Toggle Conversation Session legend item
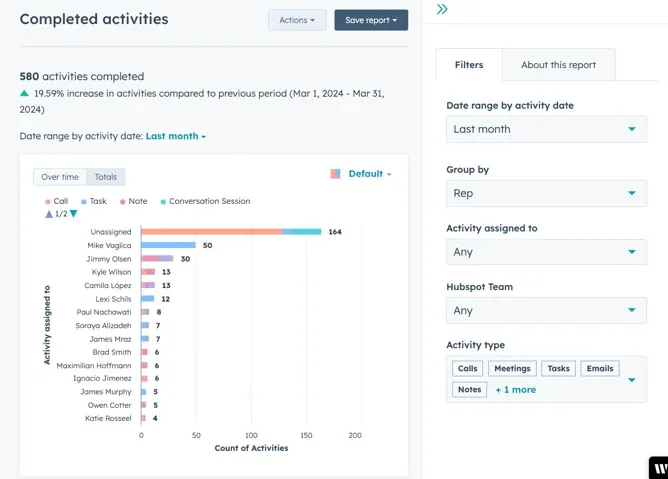This screenshot has width=668, height=479. tap(205, 201)
